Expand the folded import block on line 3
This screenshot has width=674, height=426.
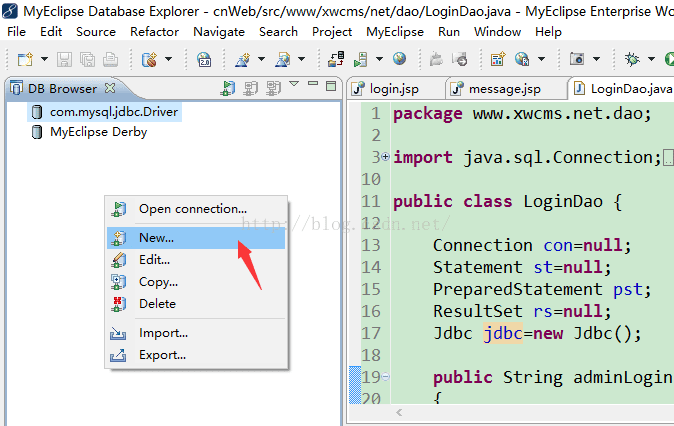coord(386,156)
